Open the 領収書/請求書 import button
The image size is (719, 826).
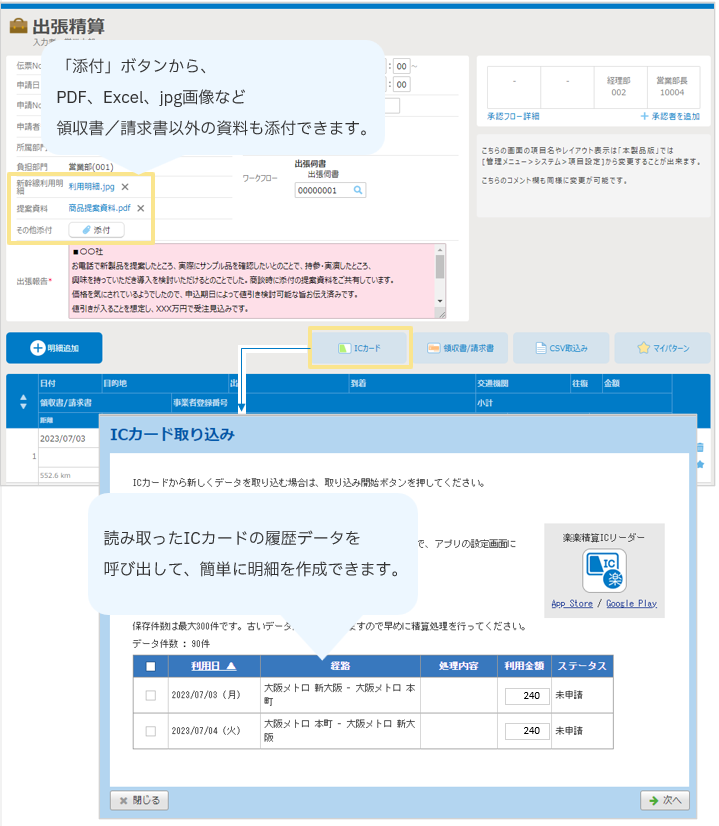coord(460,348)
